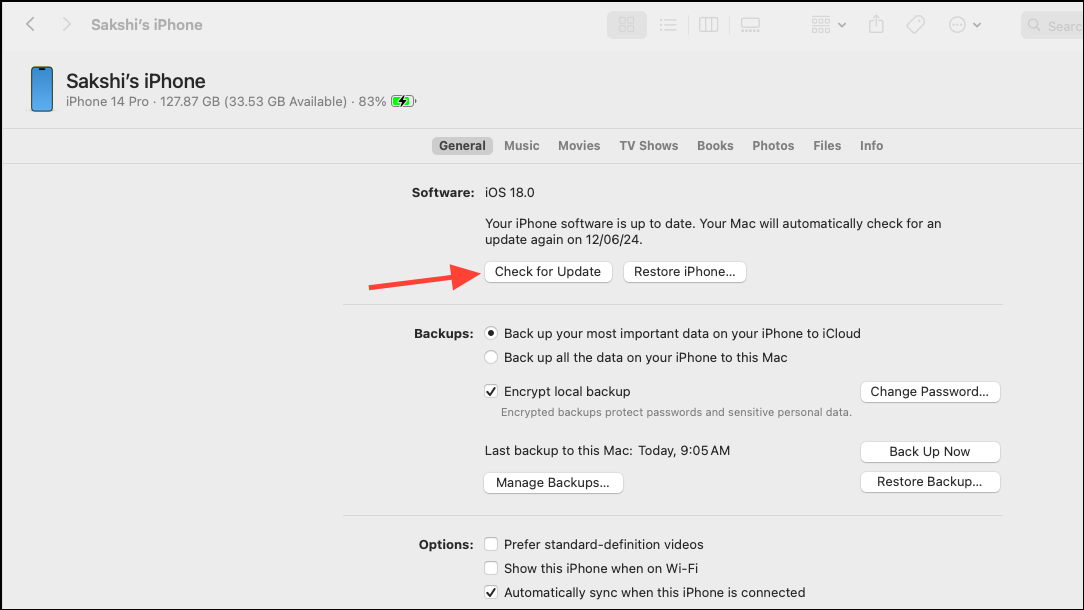Screen dimensions: 1084x610
Task: Click Restore Backup... button
Action: (930, 482)
